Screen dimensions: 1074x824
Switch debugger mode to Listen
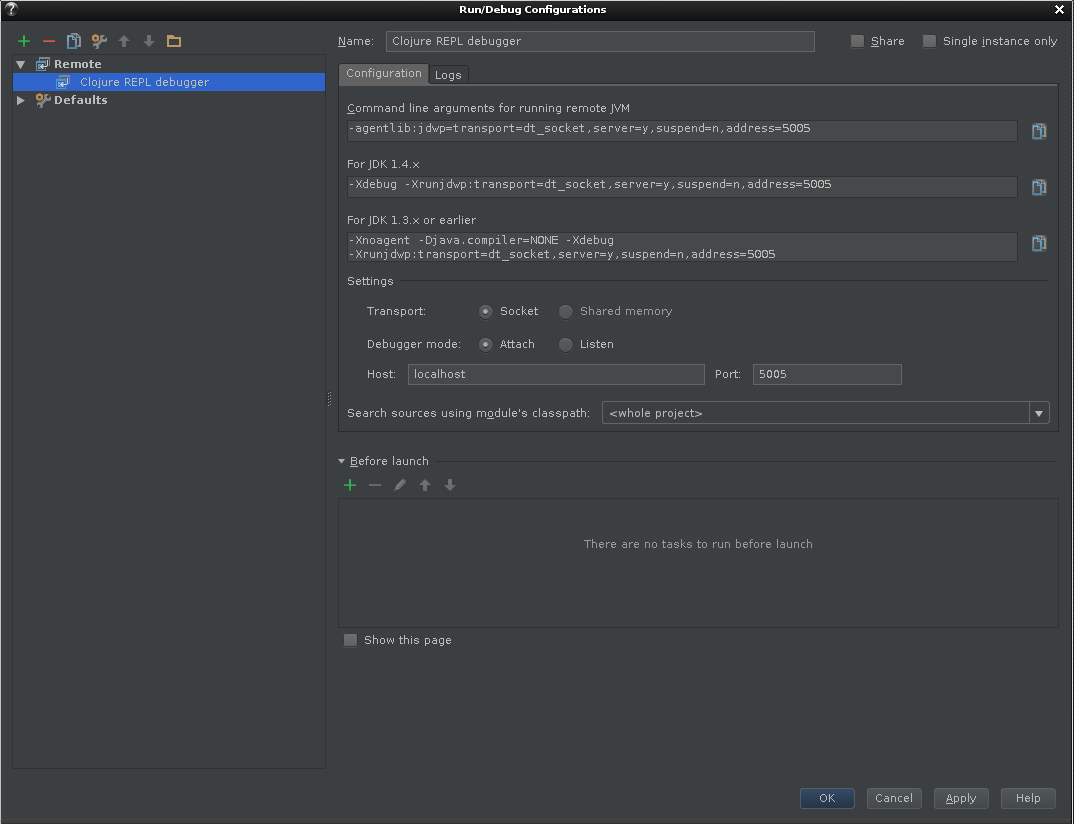click(x=565, y=344)
